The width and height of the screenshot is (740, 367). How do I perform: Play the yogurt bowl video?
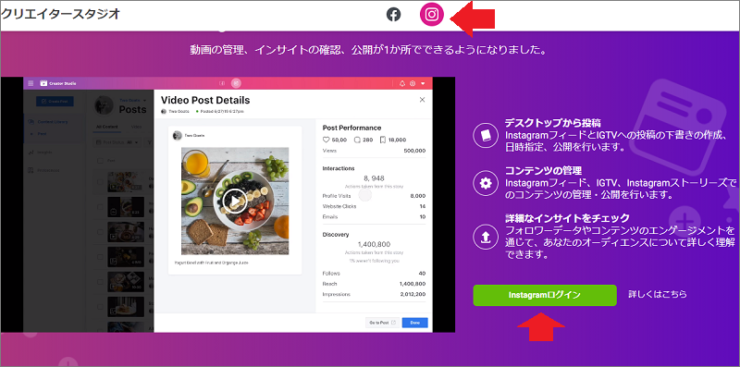click(x=235, y=201)
